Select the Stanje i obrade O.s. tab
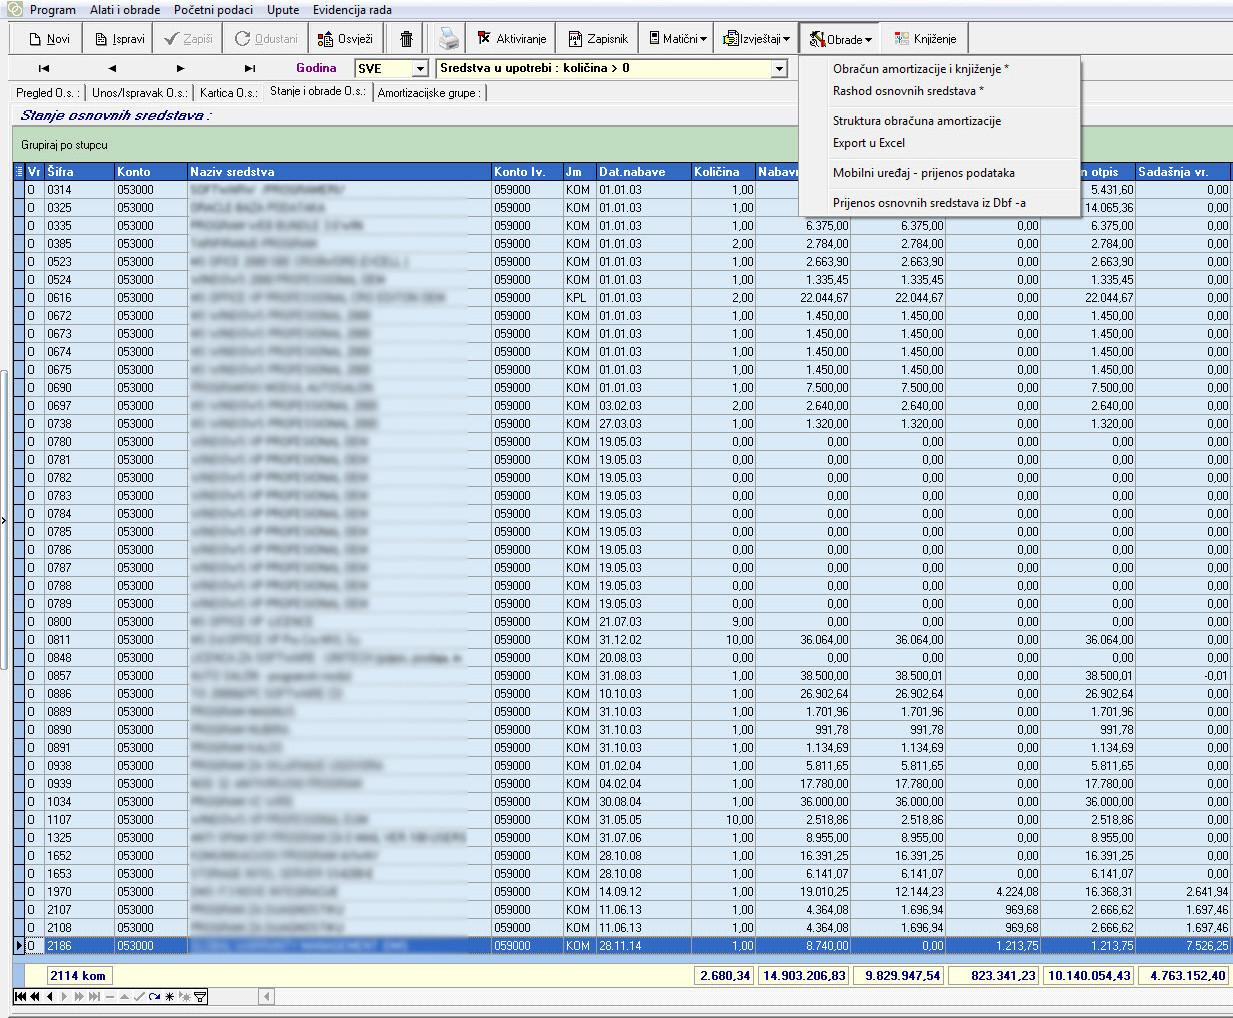This screenshot has height=1018, width=1233. (x=318, y=91)
